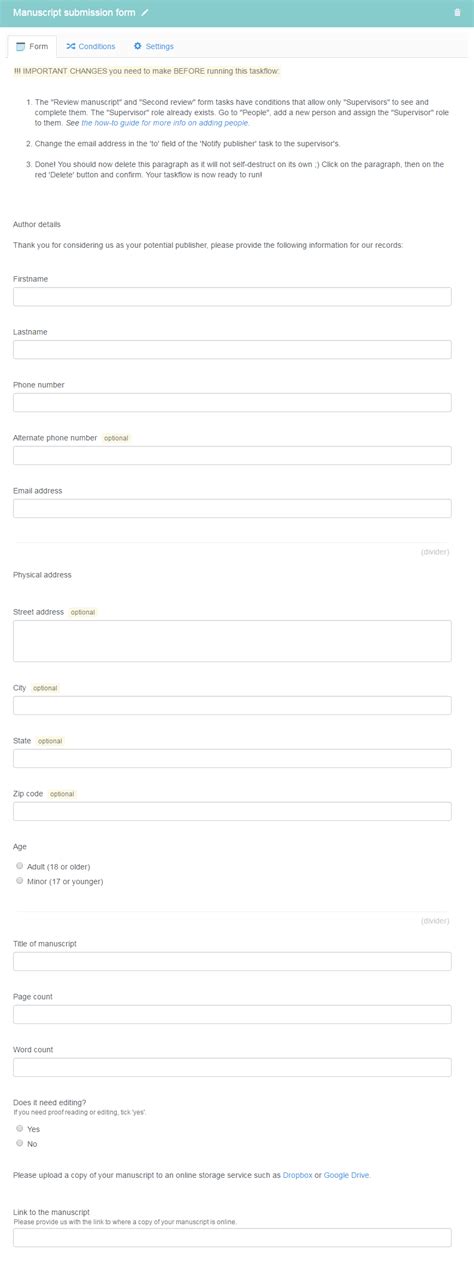The height and width of the screenshot is (1263, 474).
Task: Click the Street address text area
Action: [232, 641]
